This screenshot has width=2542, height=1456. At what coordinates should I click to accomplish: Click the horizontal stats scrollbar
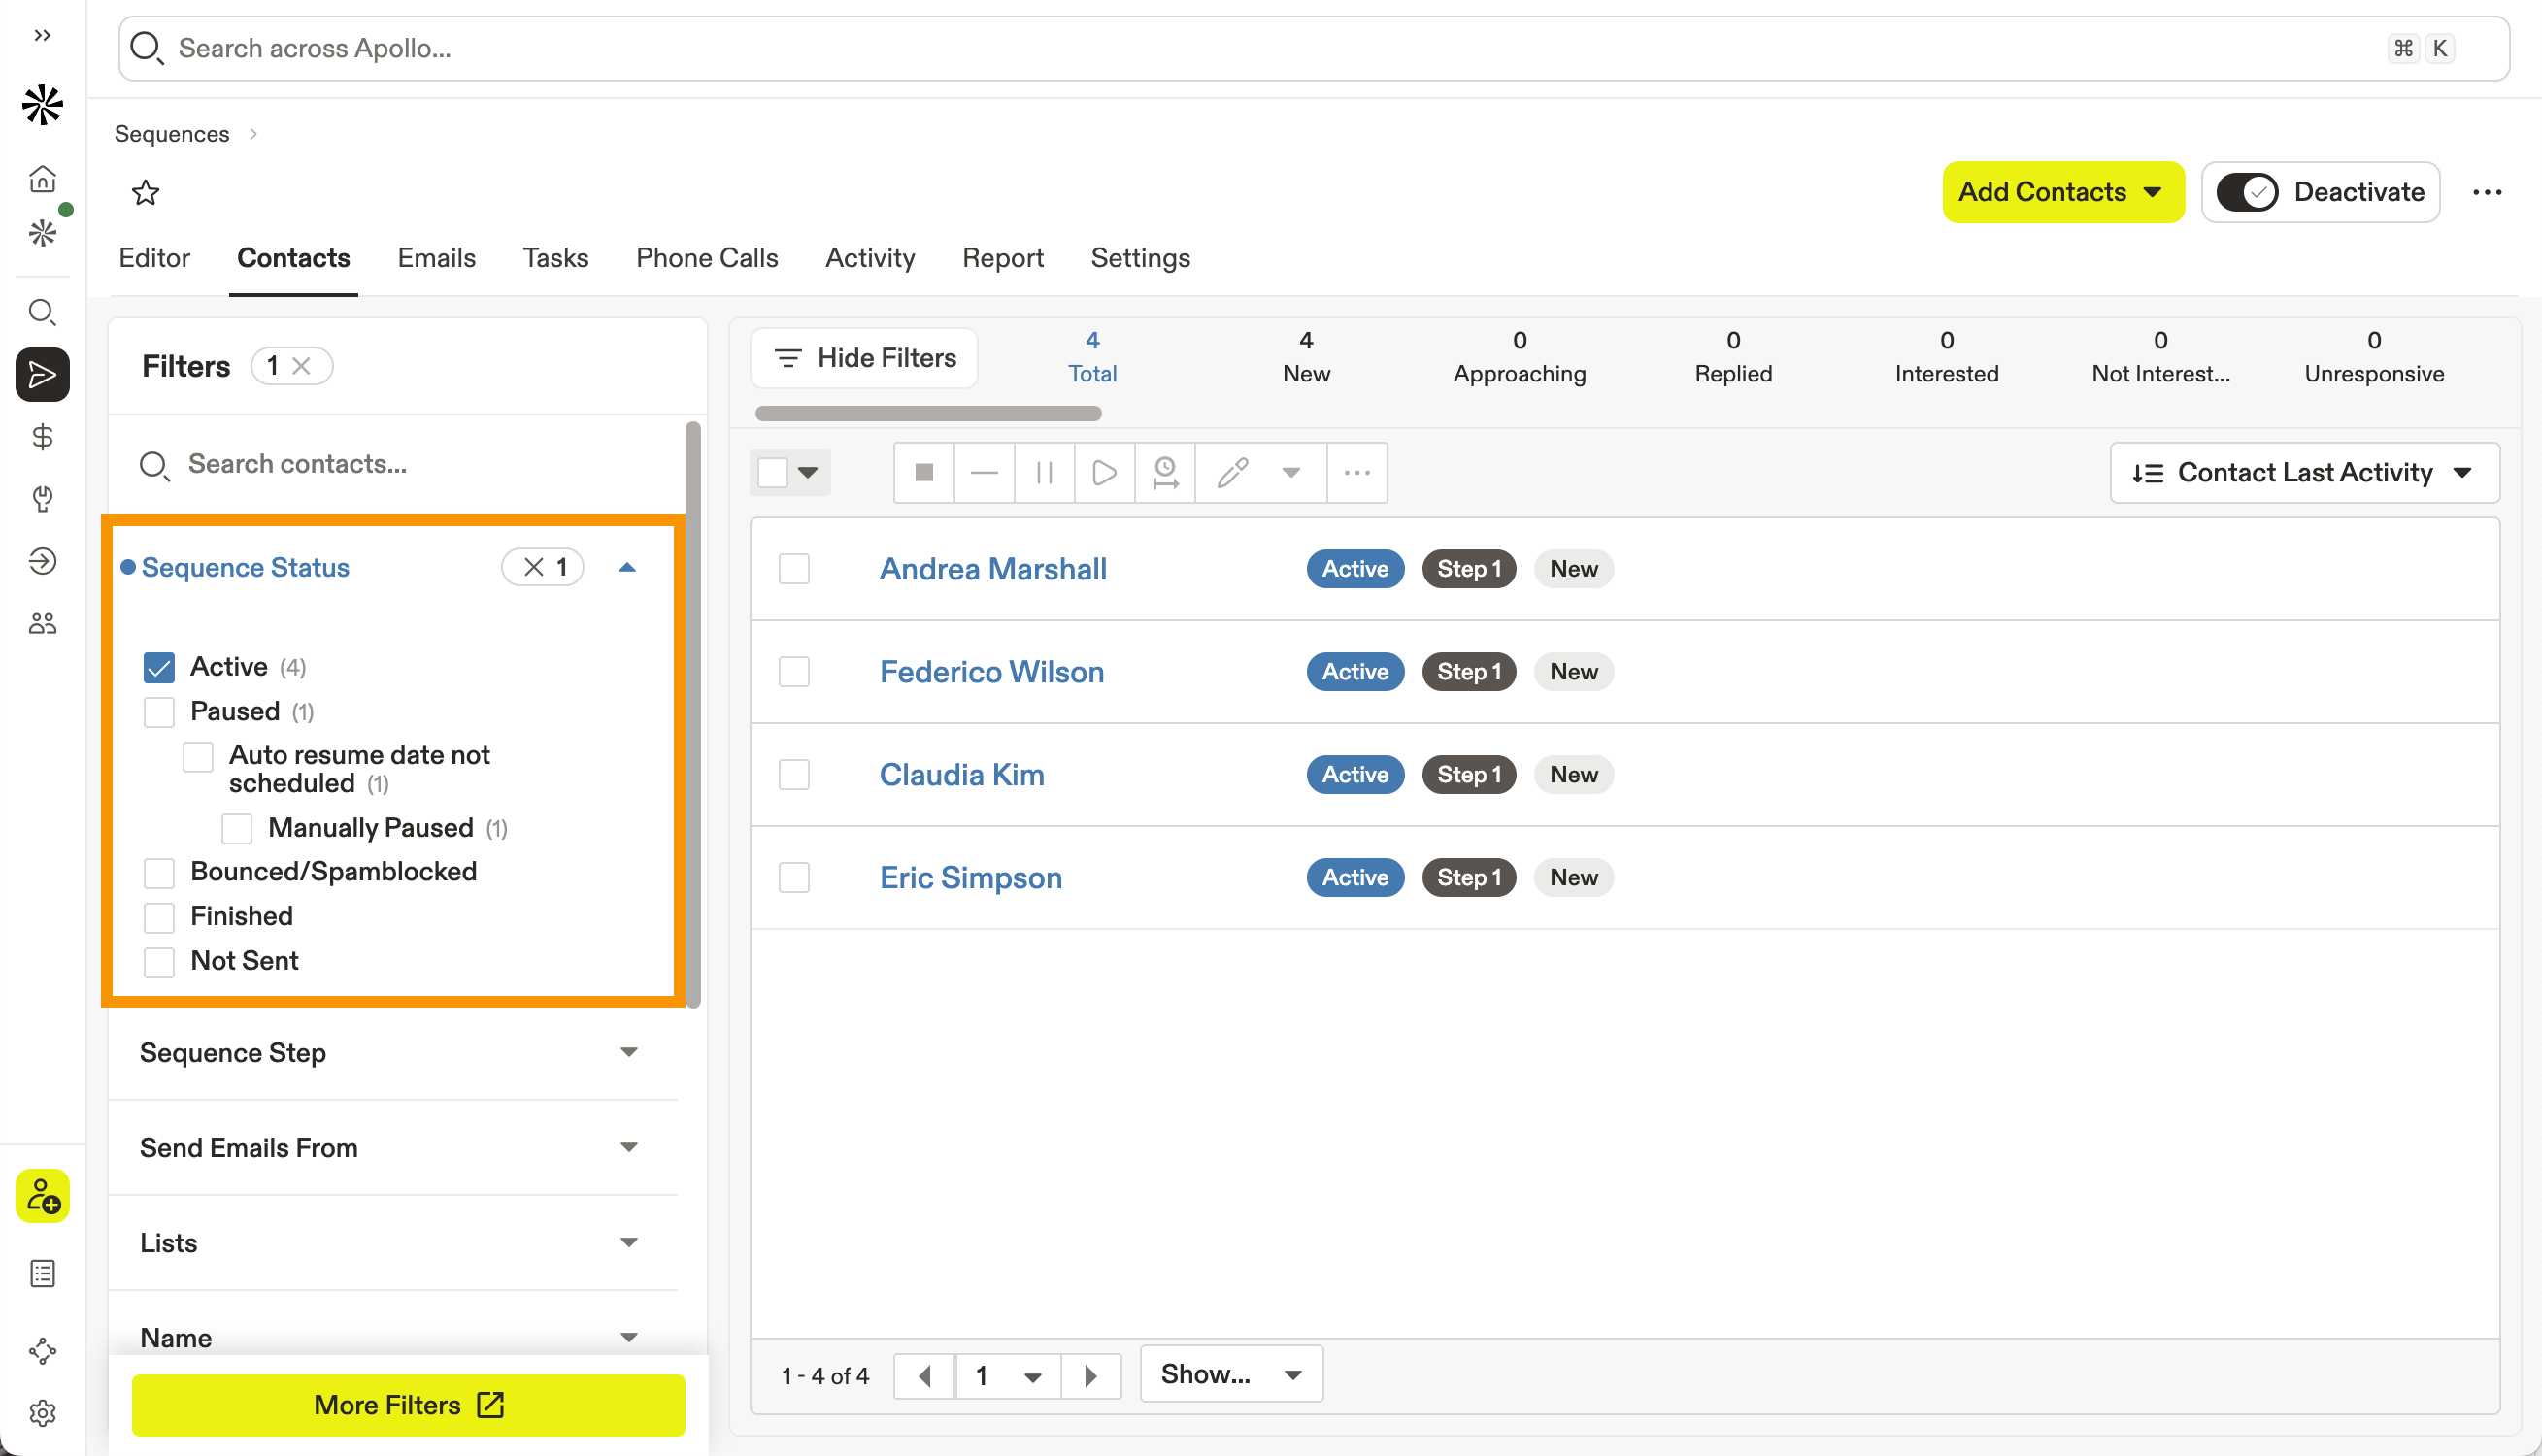click(x=928, y=413)
